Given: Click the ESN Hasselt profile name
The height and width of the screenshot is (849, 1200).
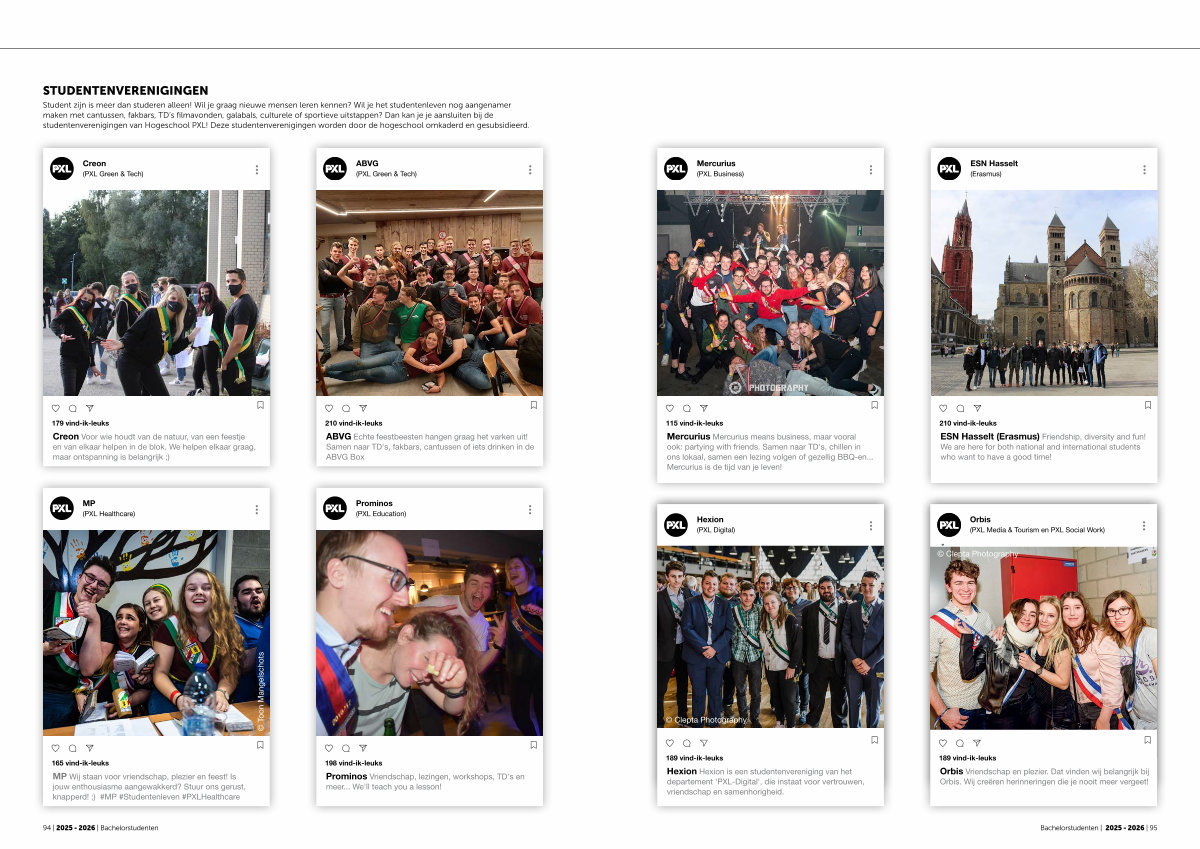Looking at the screenshot, I should 993,163.
